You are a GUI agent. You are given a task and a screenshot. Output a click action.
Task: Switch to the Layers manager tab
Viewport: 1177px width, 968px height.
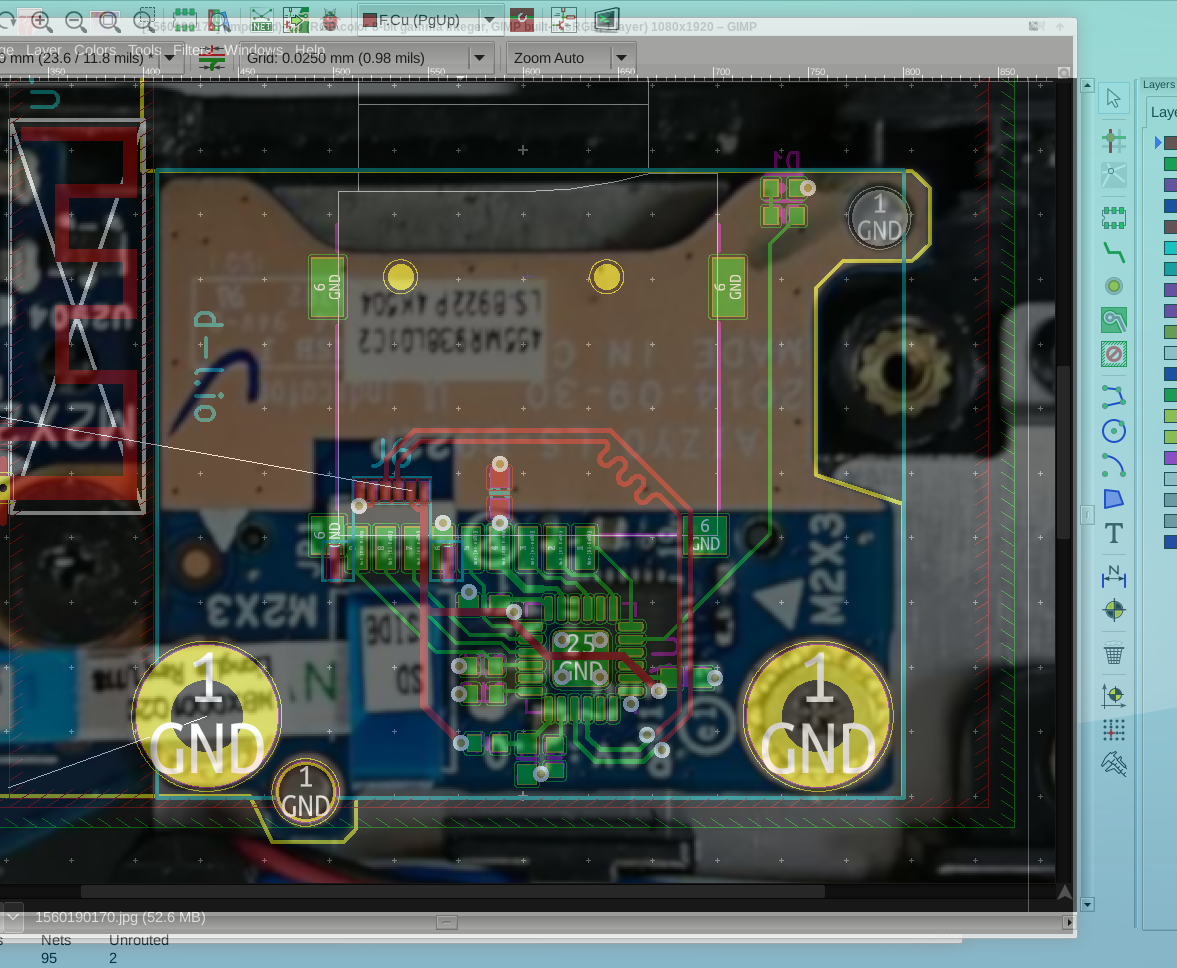pos(1163,113)
